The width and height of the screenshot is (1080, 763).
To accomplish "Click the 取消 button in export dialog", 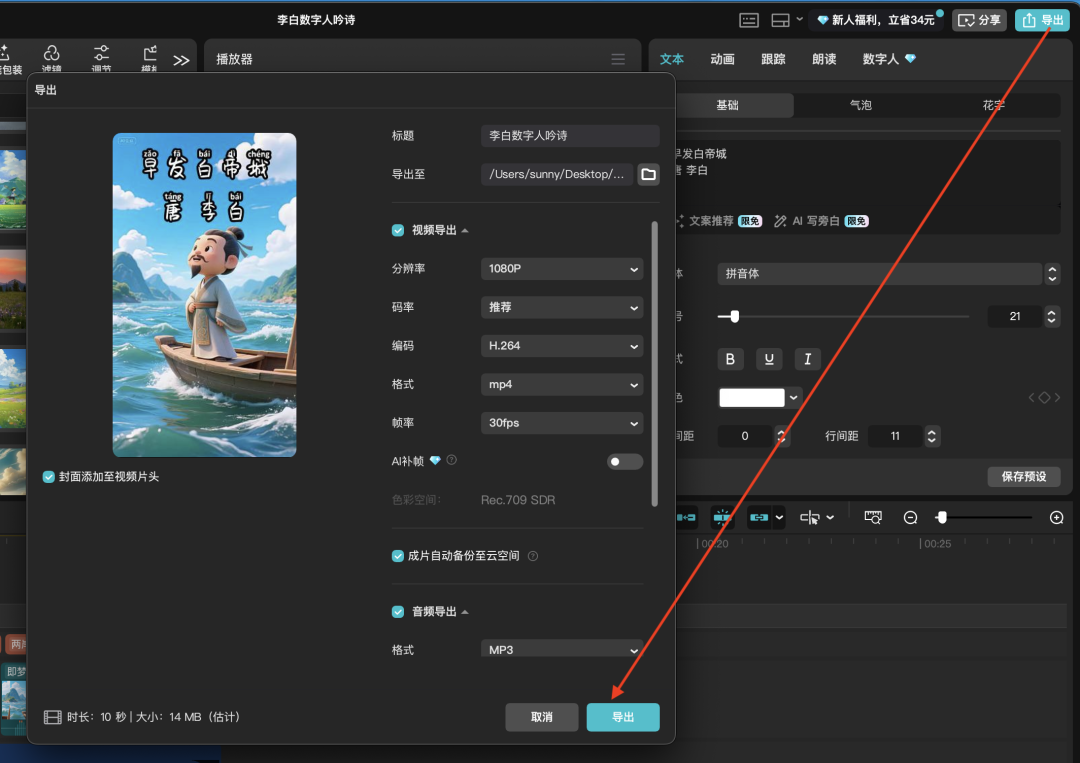I will 542,717.
